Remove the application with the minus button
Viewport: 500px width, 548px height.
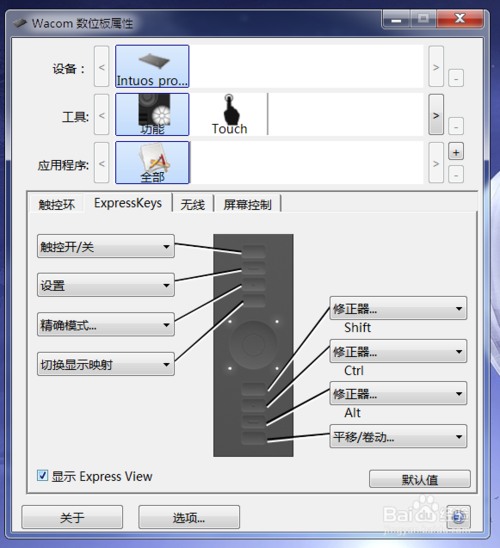[x=456, y=174]
